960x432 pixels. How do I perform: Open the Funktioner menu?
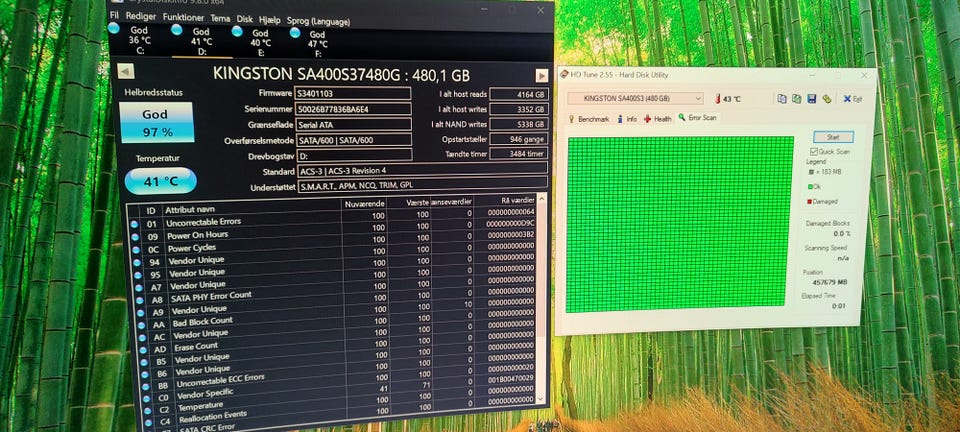click(x=184, y=18)
